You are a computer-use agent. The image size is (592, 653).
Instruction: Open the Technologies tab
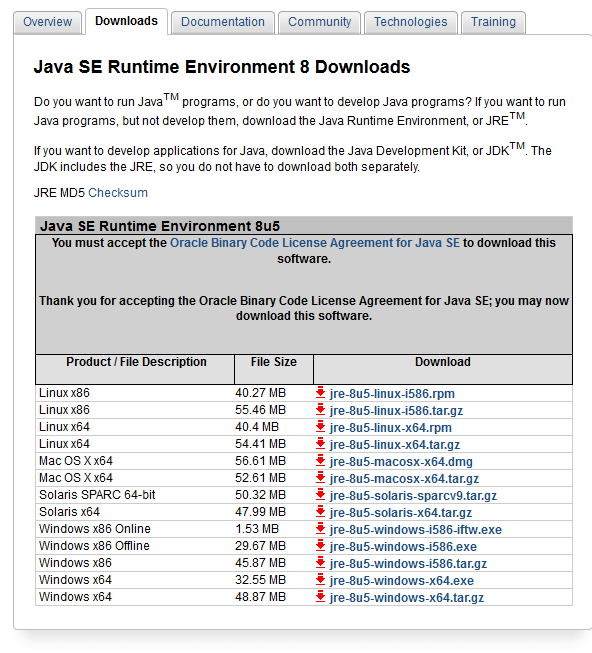pos(410,22)
